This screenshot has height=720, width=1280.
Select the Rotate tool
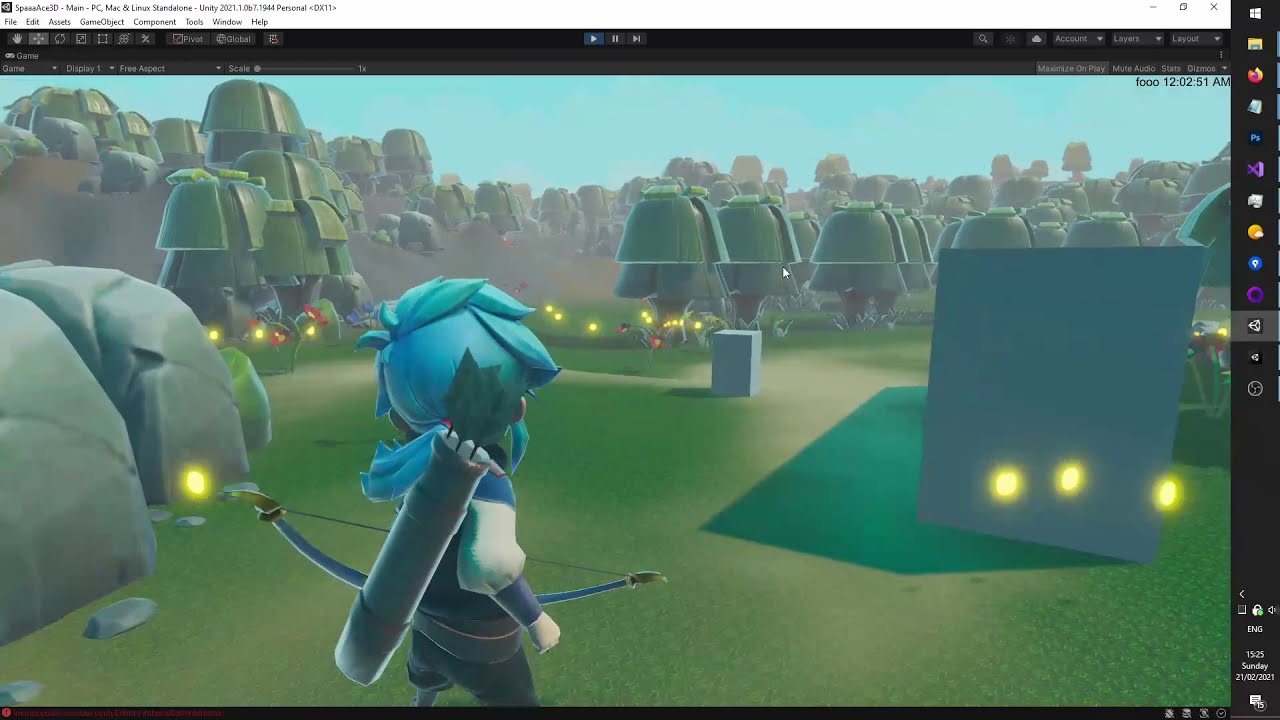60,39
